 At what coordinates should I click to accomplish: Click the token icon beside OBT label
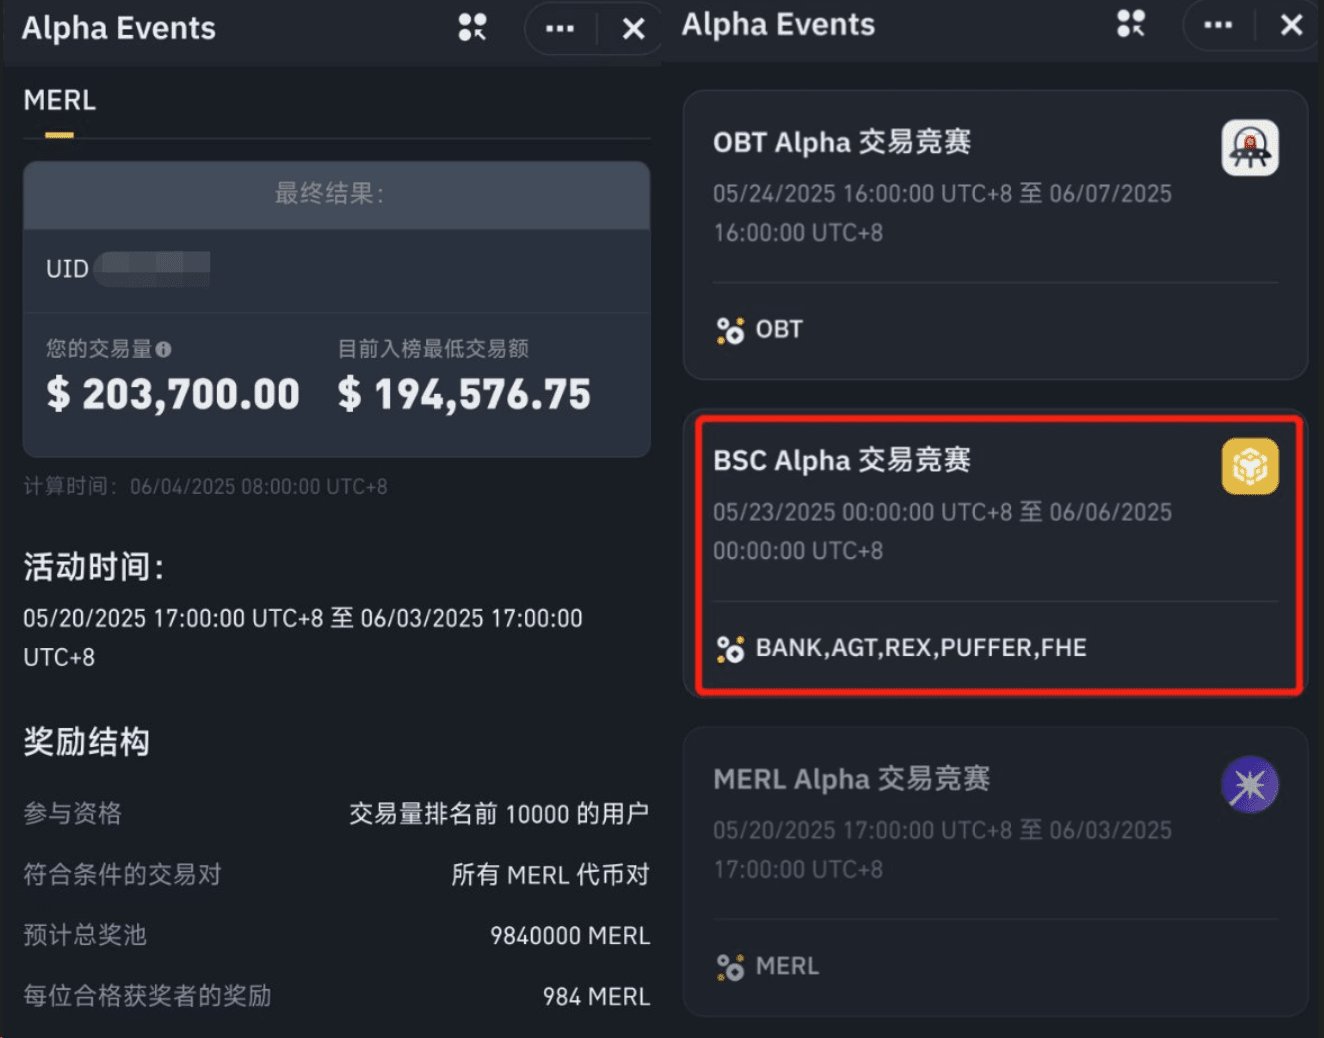pyautogui.click(x=730, y=330)
